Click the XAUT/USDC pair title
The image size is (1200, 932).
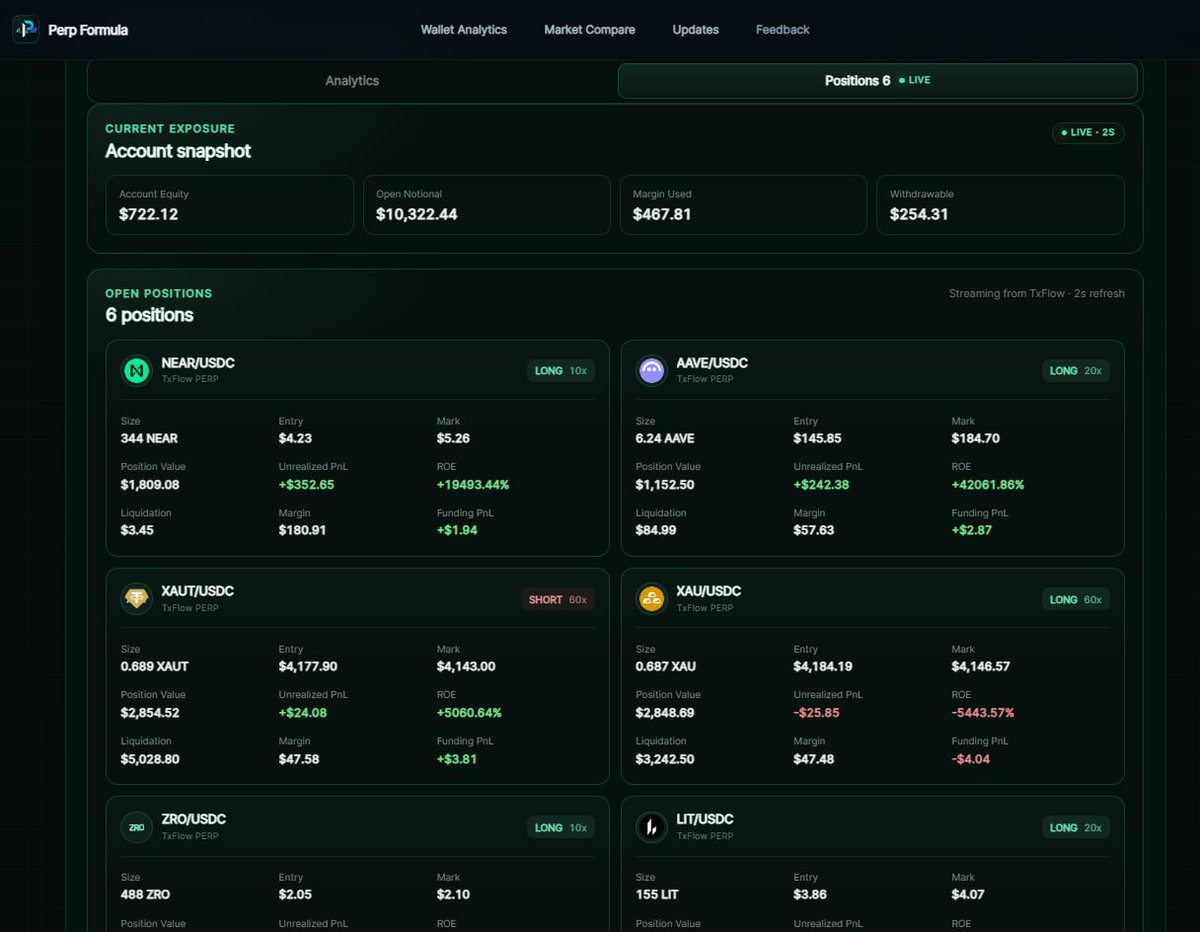point(197,591)
